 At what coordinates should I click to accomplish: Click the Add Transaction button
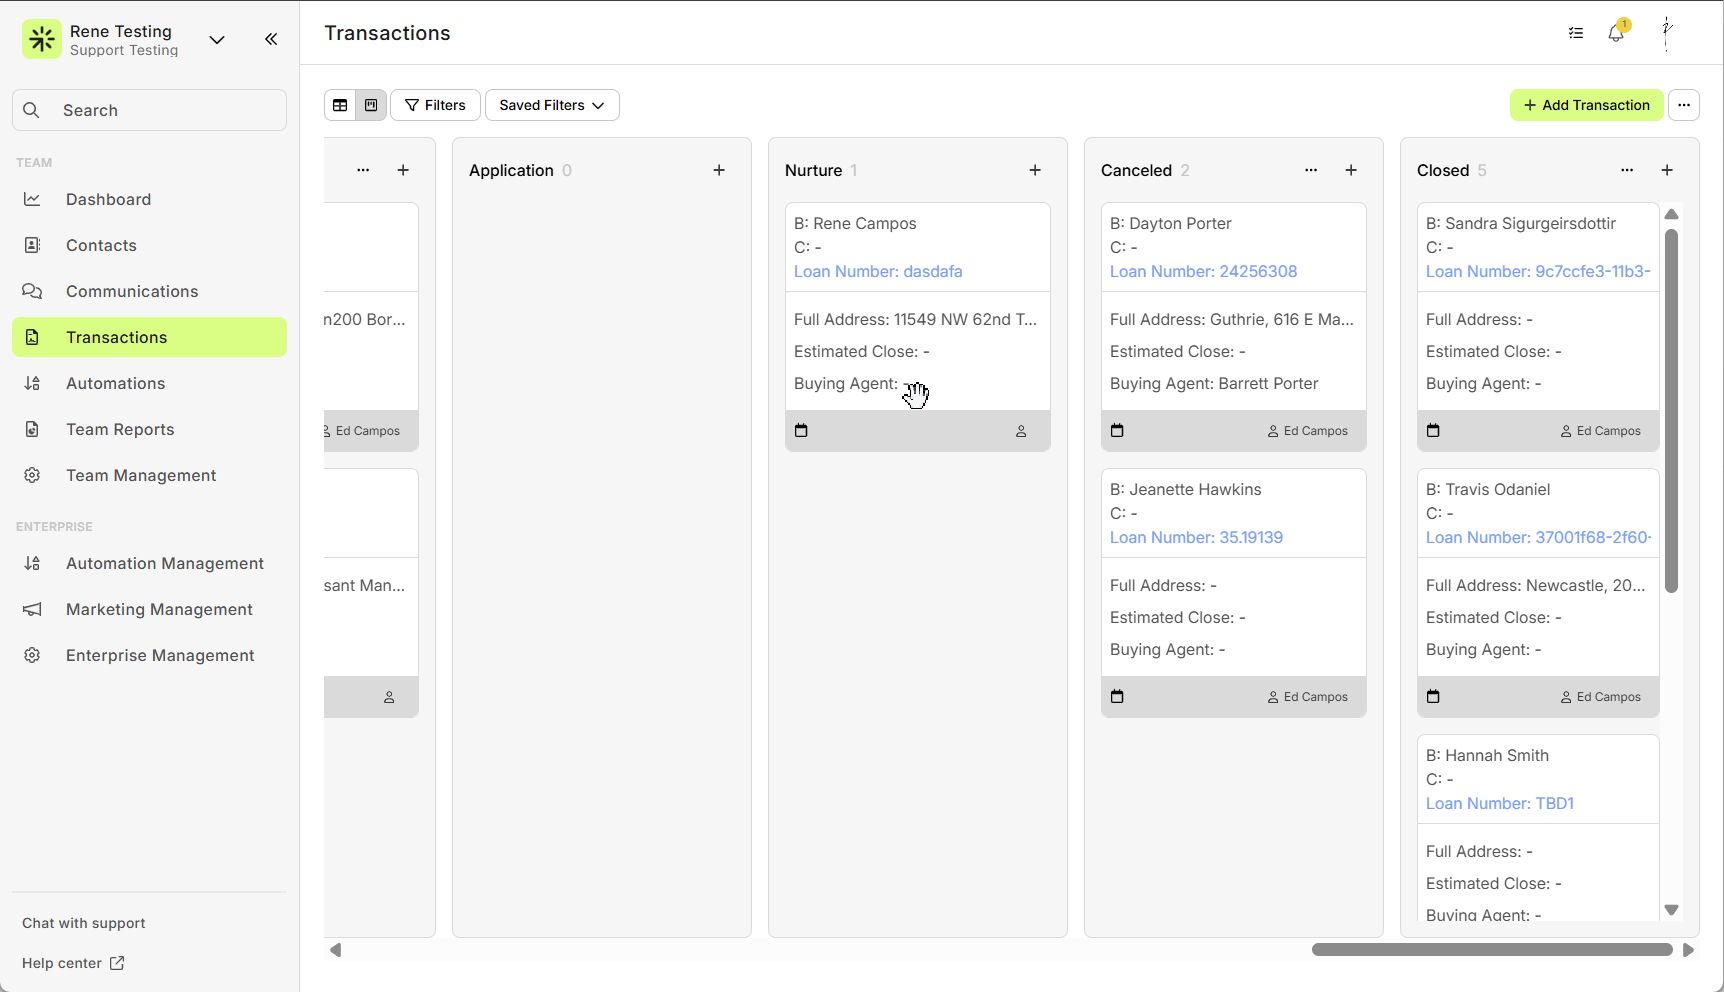pyautogui.click(x=1586, y=105)
